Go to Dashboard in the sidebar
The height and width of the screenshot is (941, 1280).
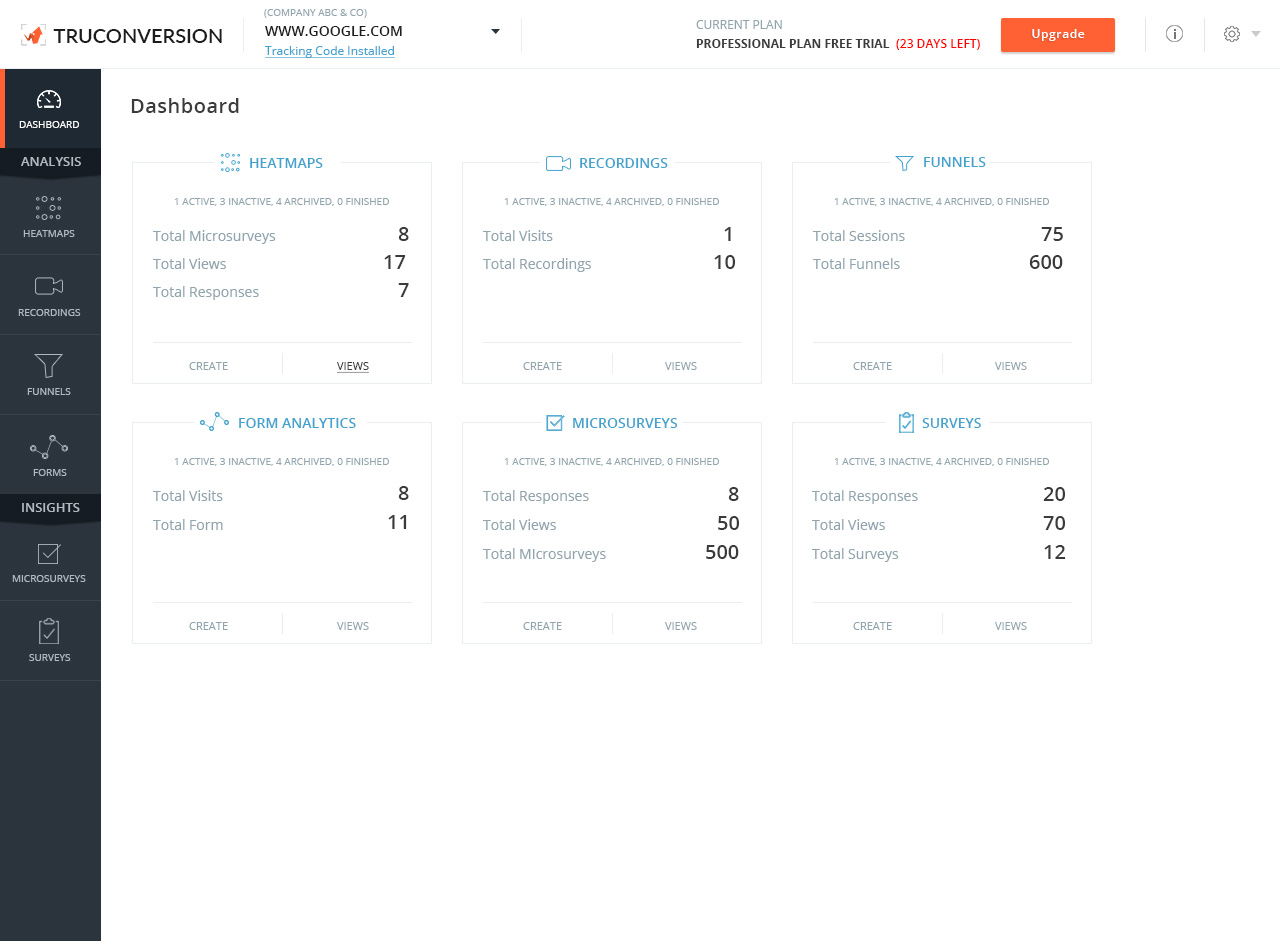tap(49, 109)
